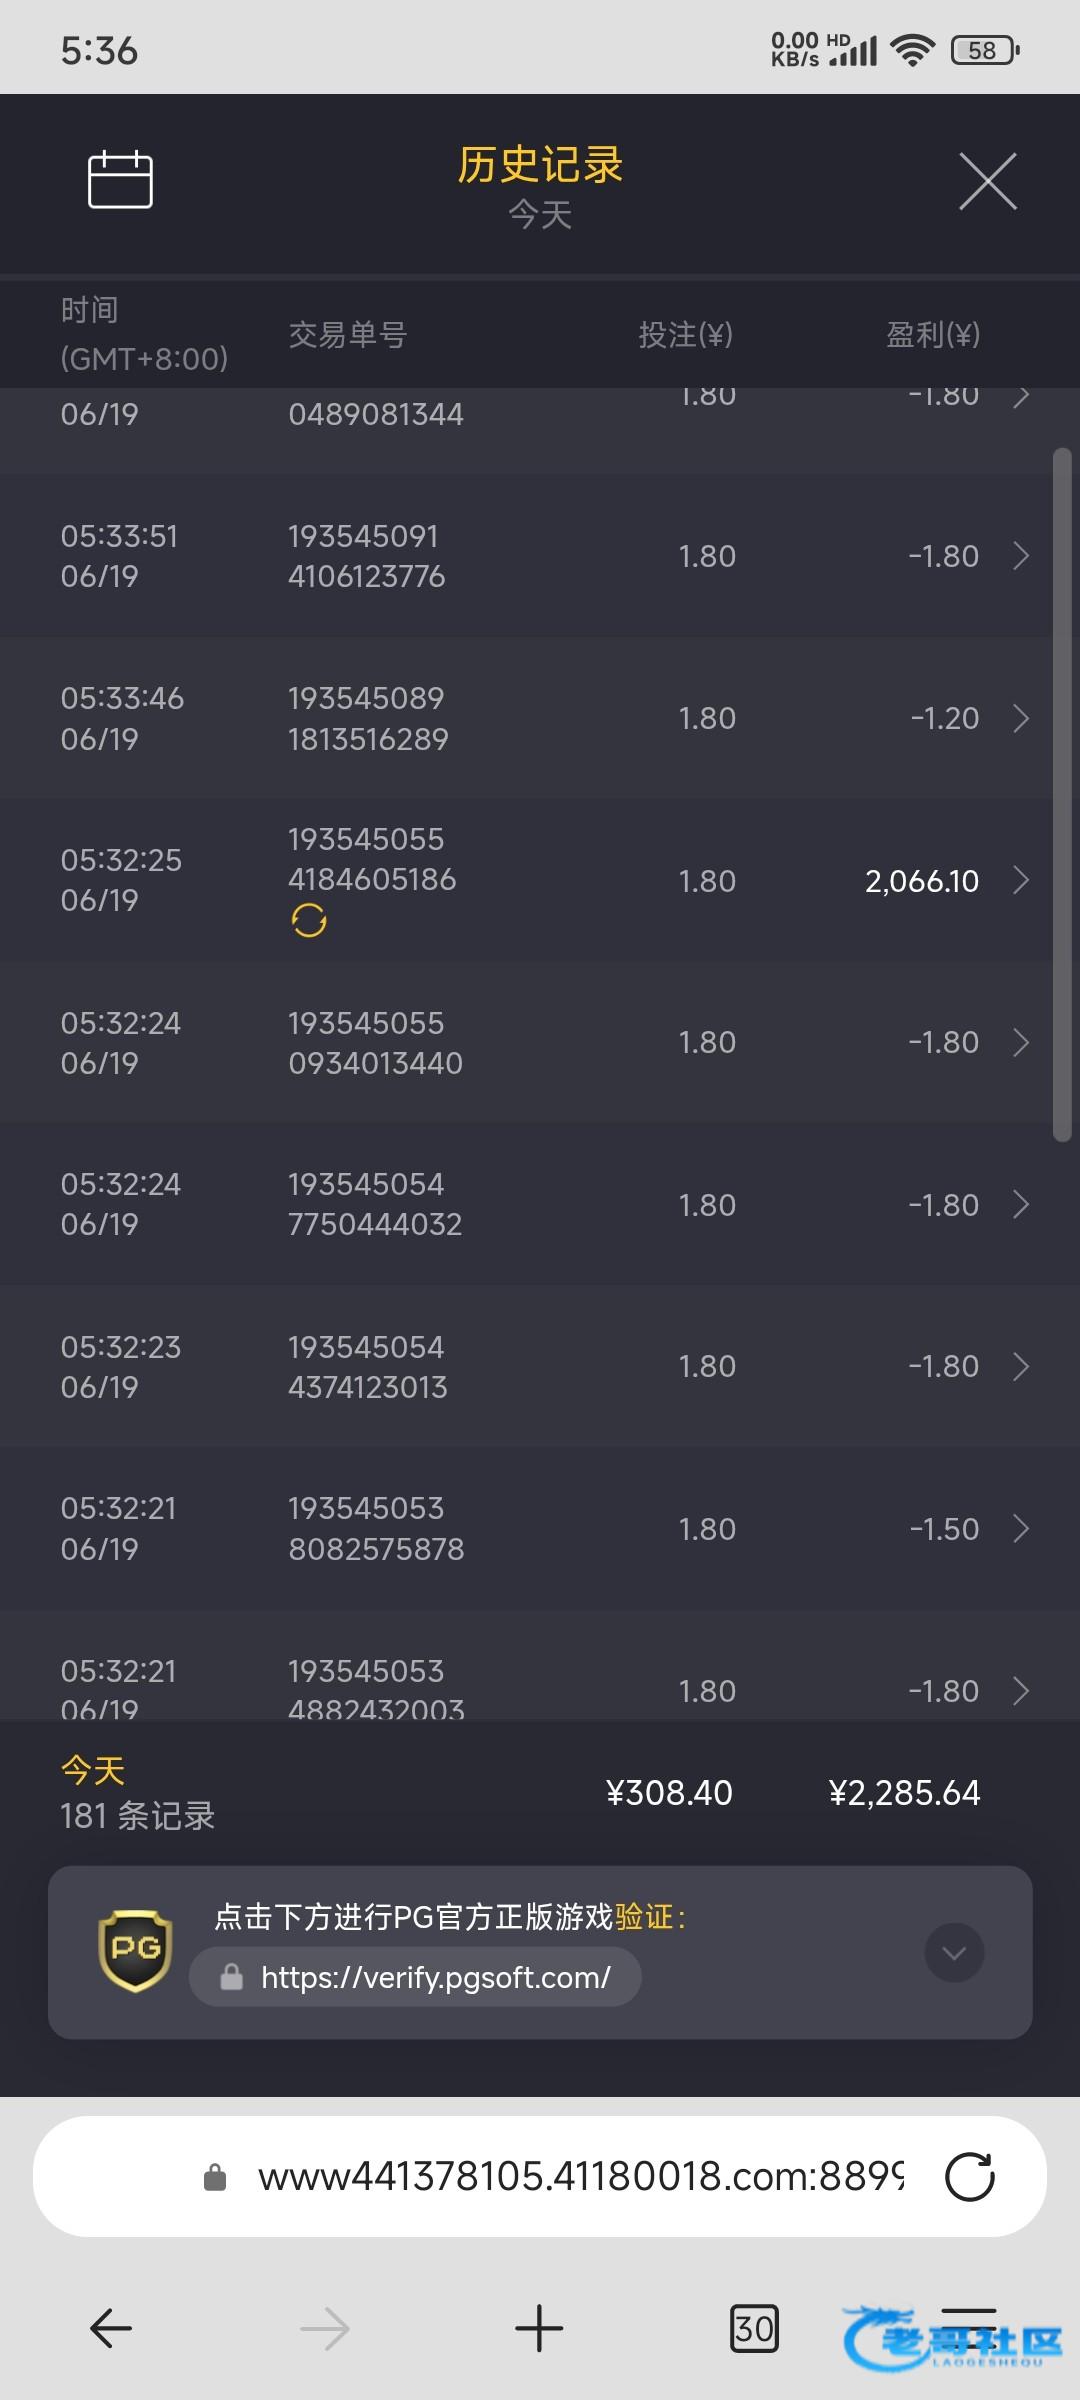Tap the browser forward arrow
The height and width of the screenshot is (2400, 1080).
[325, 2329]
